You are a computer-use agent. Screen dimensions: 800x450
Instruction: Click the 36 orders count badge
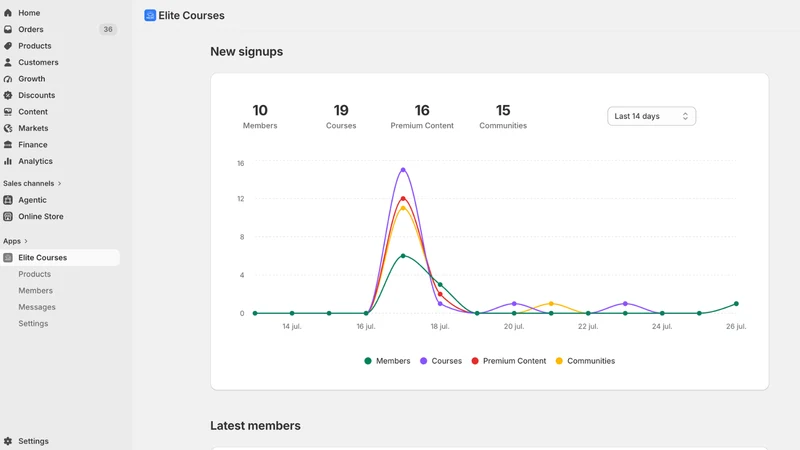(108, 29)
